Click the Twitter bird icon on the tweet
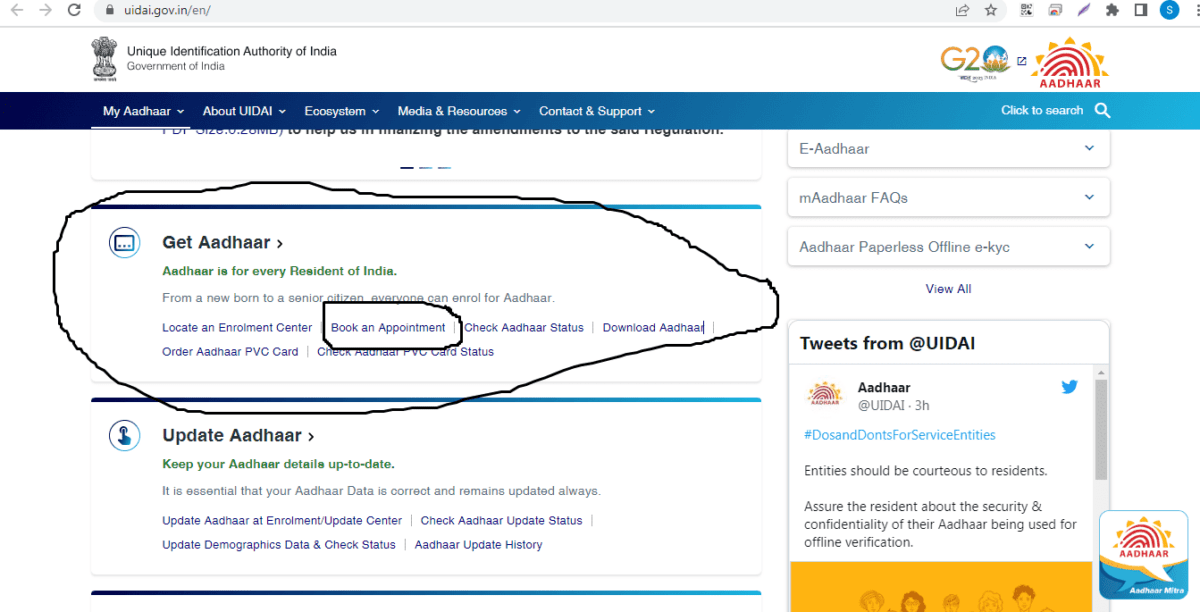 click(1069, 386)
